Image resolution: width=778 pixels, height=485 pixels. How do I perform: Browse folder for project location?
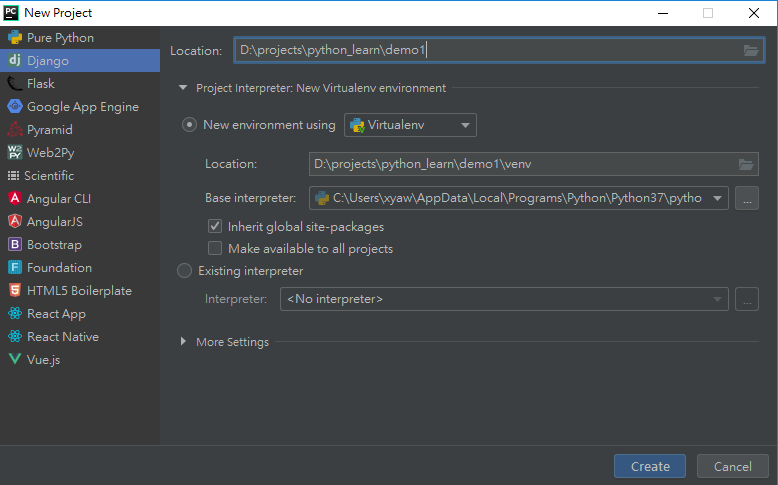[x=751, y=50]
